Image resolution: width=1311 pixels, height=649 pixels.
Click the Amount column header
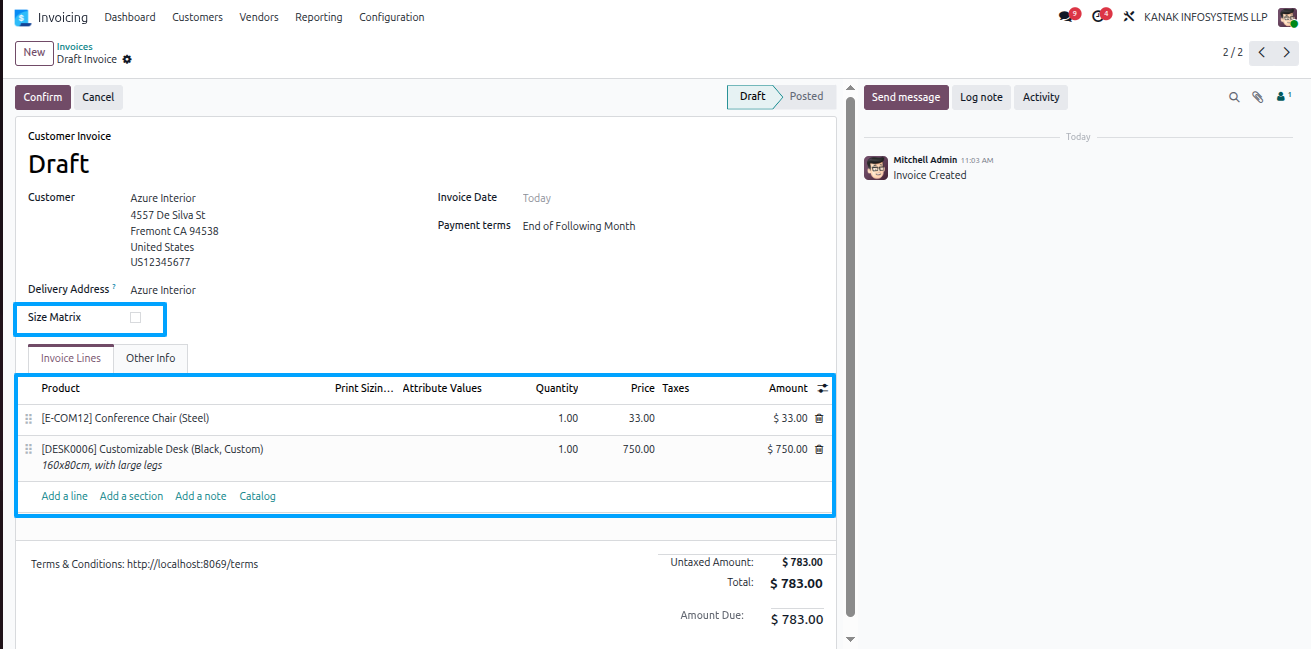788,388
